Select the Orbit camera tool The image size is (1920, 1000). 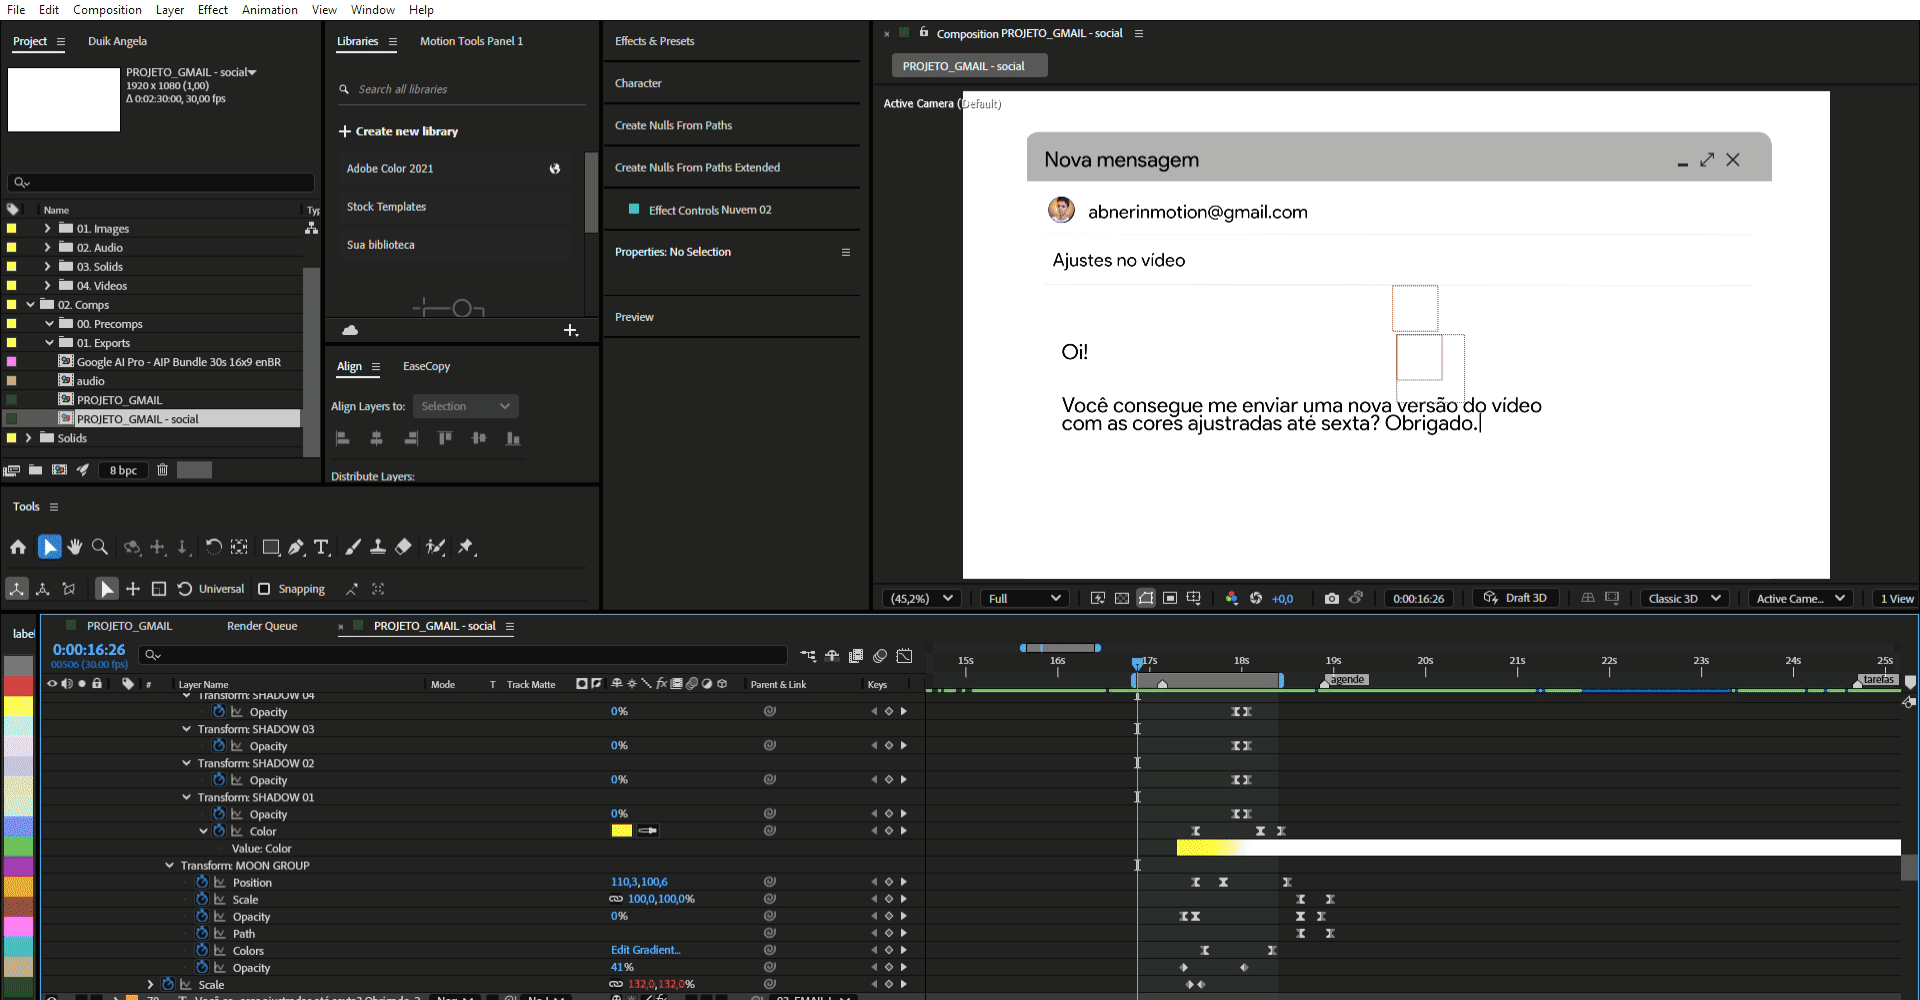point(132,547)
